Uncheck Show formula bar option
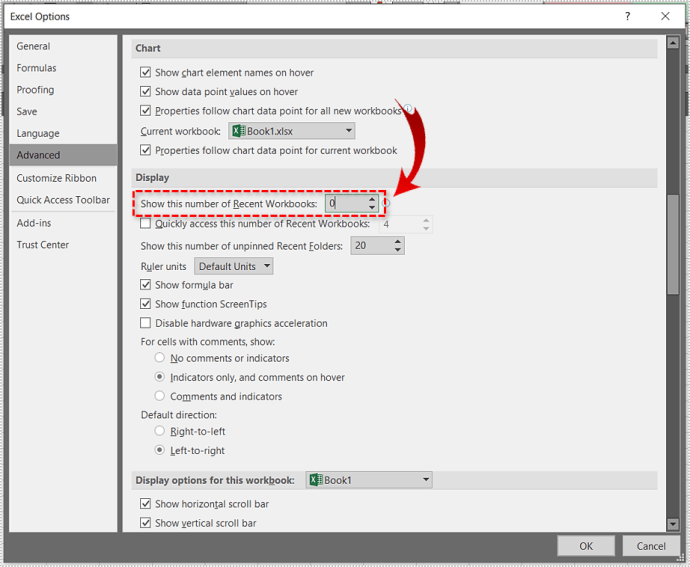 (x=146, y=285)
